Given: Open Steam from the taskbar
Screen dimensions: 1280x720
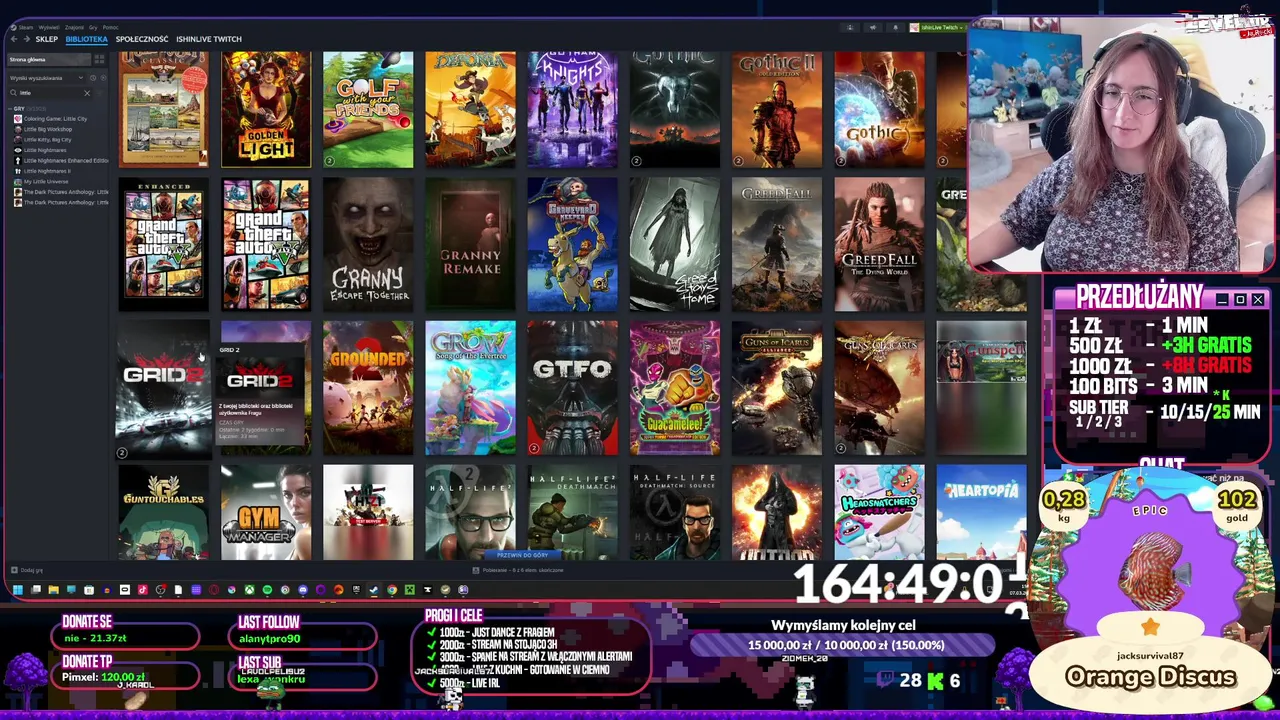Looking at the screenshot, I should tap(373, 590).
